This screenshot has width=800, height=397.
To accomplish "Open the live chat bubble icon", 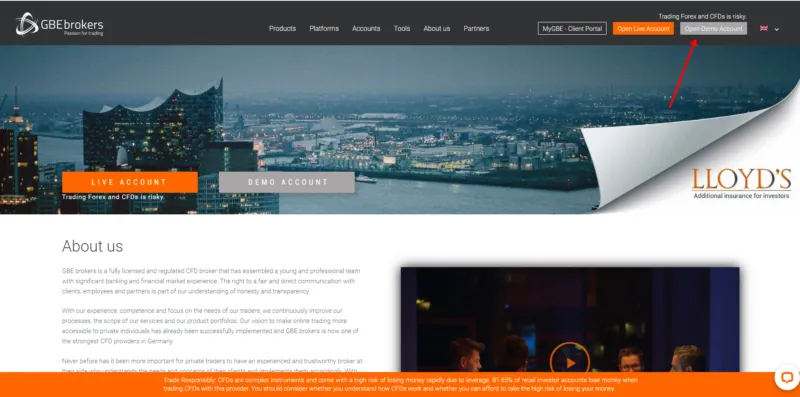I will tap(786, 378).
